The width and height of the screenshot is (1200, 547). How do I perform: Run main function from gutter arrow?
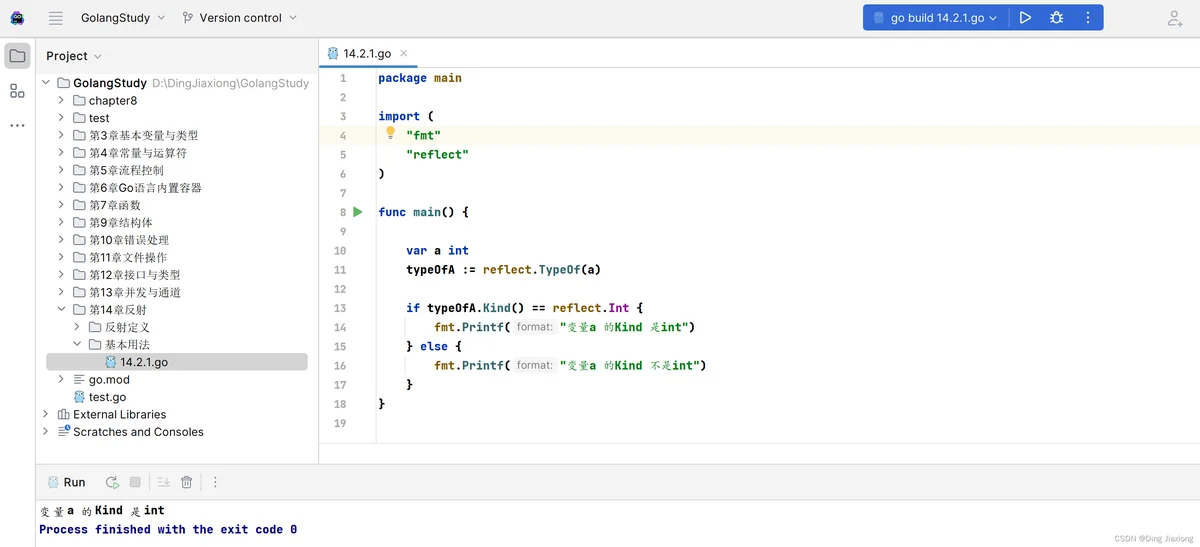pyautogui.click(x=358, y=212)
